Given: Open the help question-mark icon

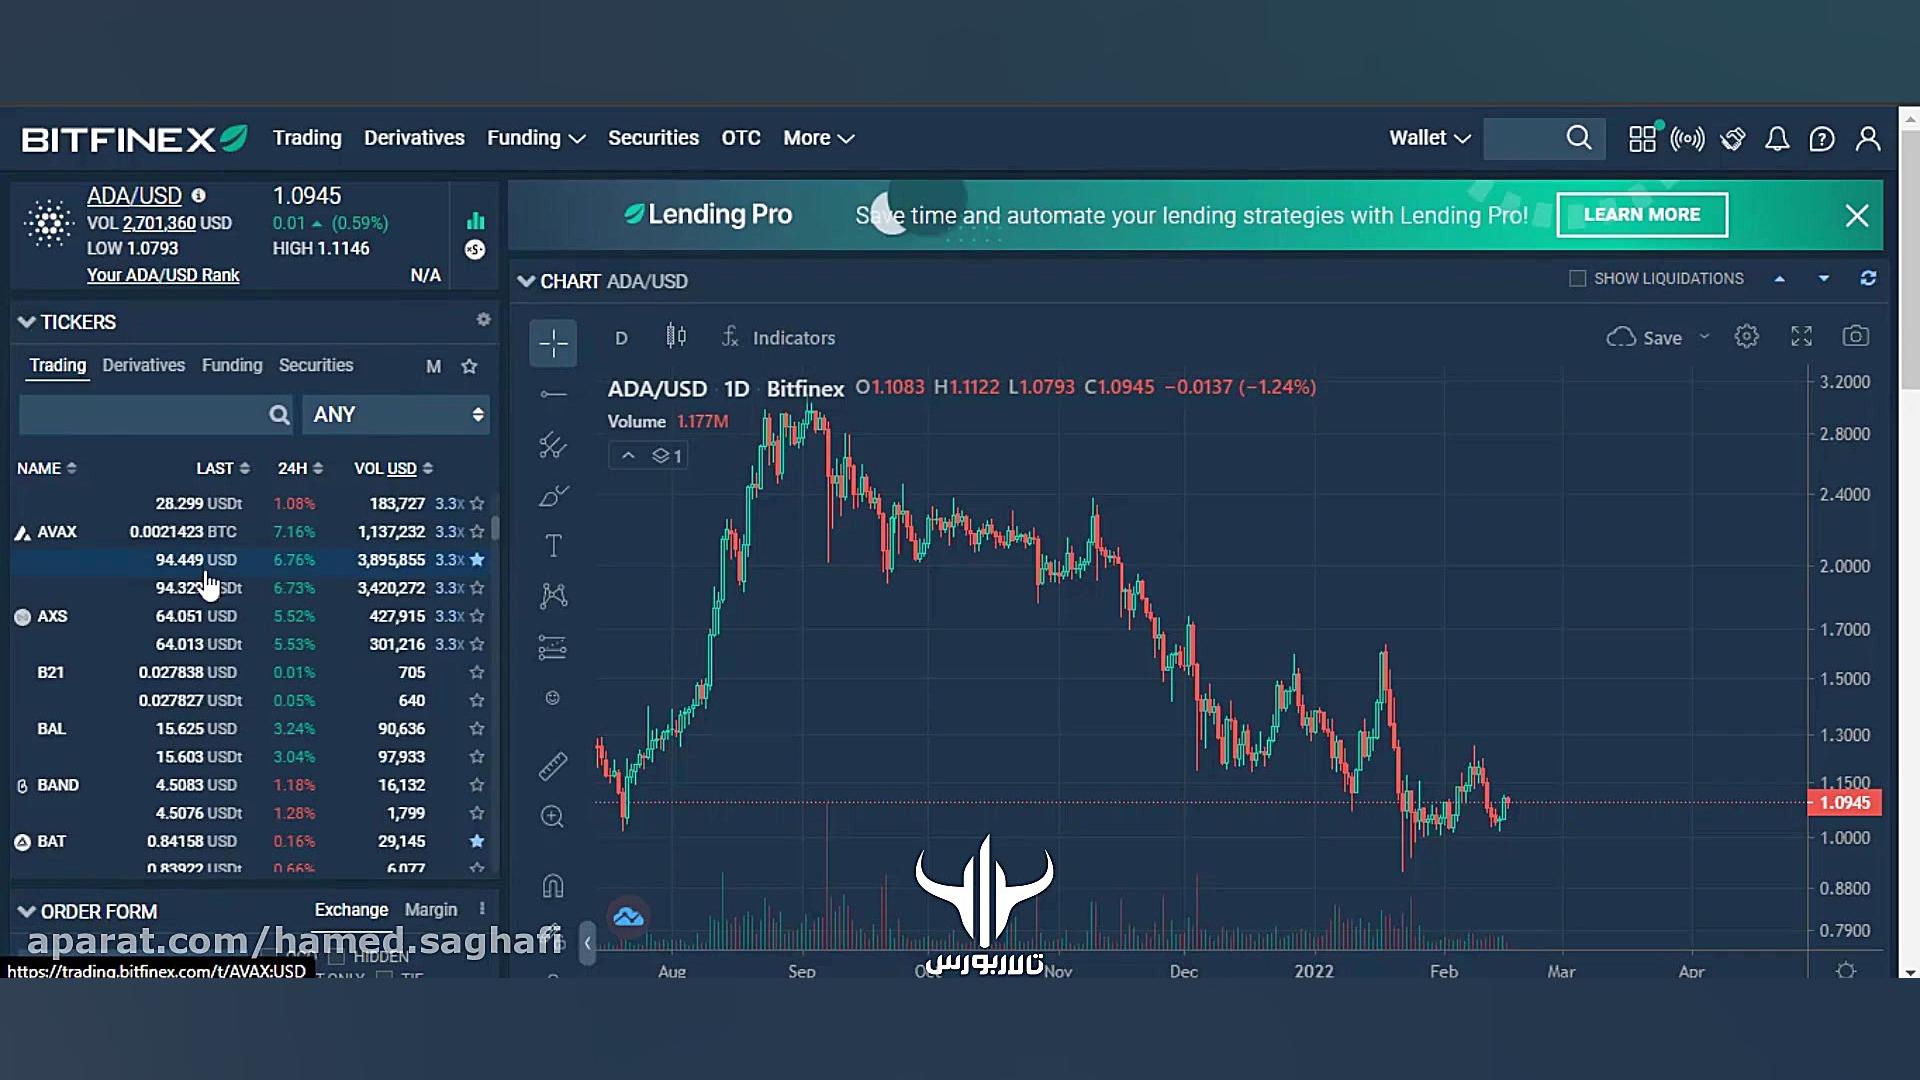Looking at the screenshot, I should [x=1822, y=138].
